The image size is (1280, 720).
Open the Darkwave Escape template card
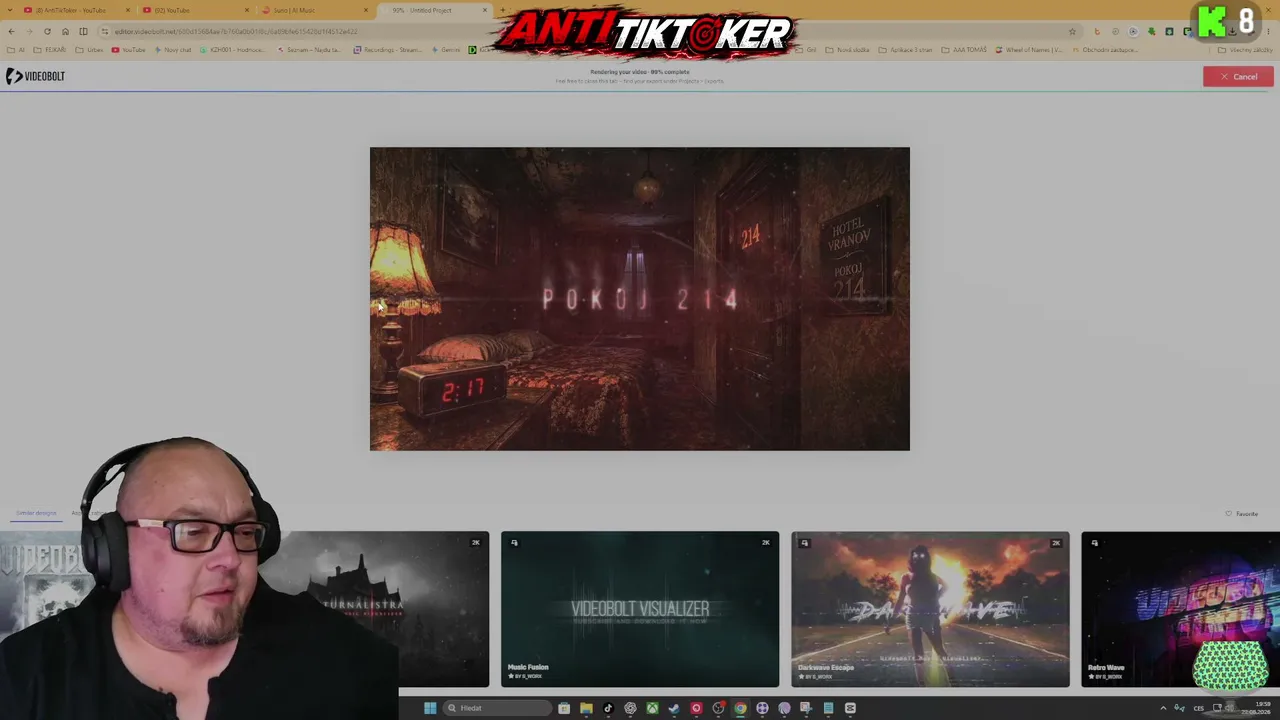(930, 609)
